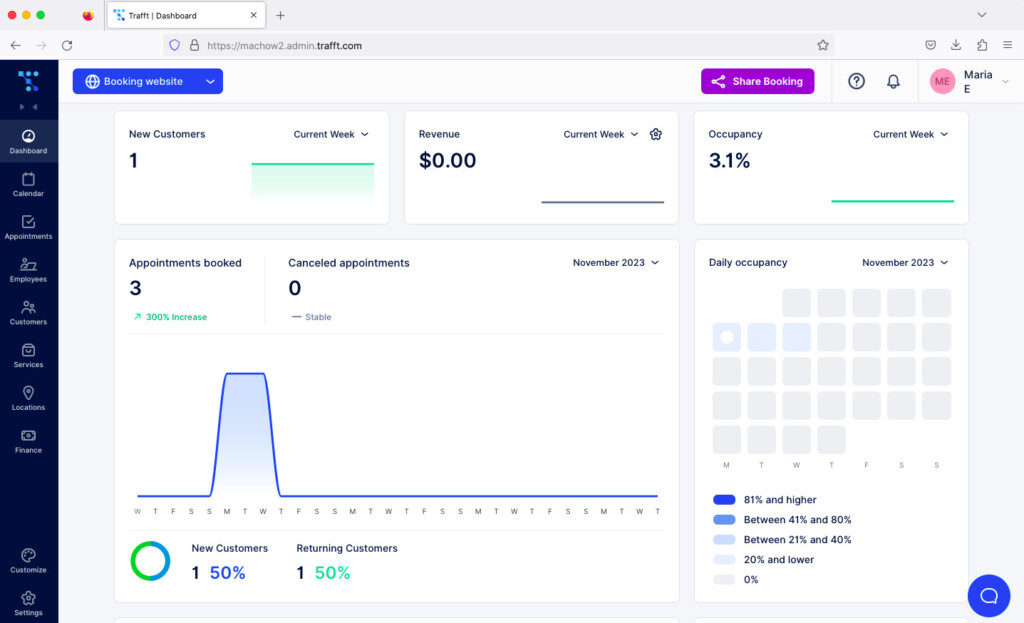This screenshot has width=1024, height=623.
Task: Open the chat support bubble
Action: (988, 596)
